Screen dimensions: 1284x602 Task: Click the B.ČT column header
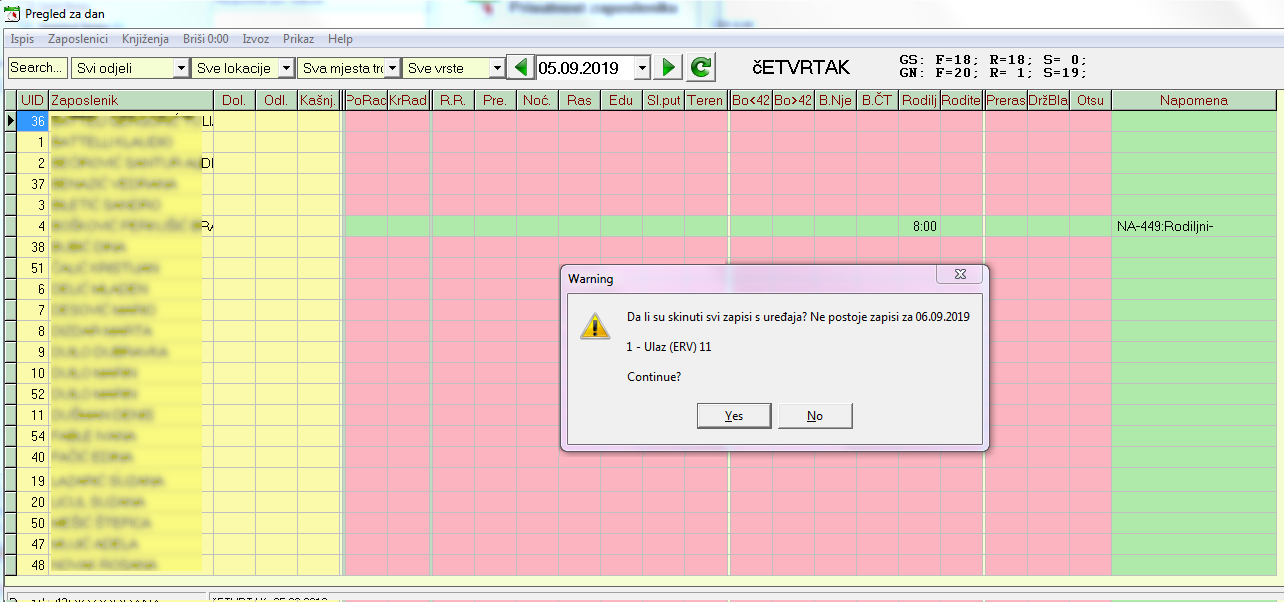point(877,100)
